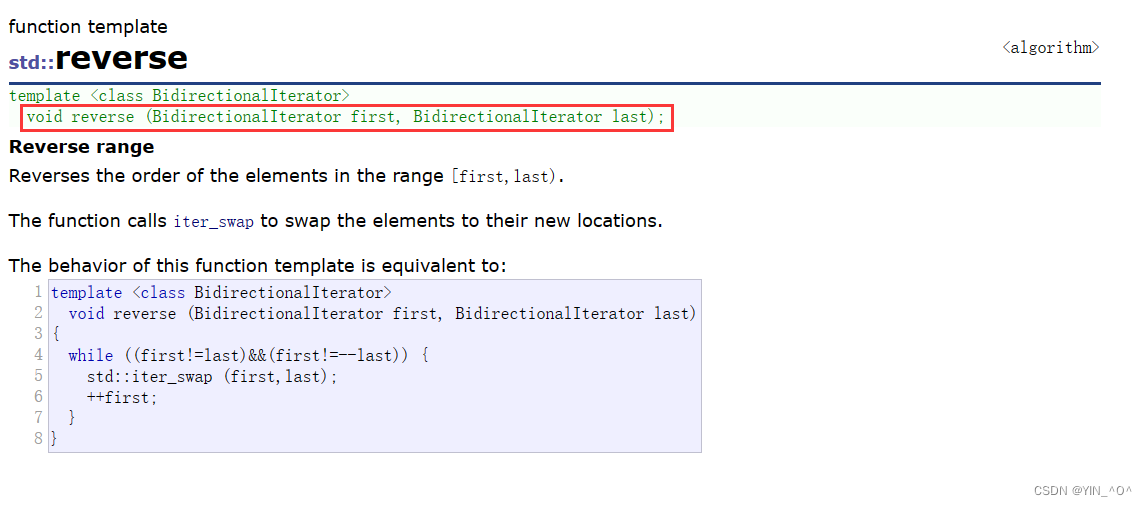Click line number 8 in code listing
The height and width of the screenshot is (506, 1147).
38,439
